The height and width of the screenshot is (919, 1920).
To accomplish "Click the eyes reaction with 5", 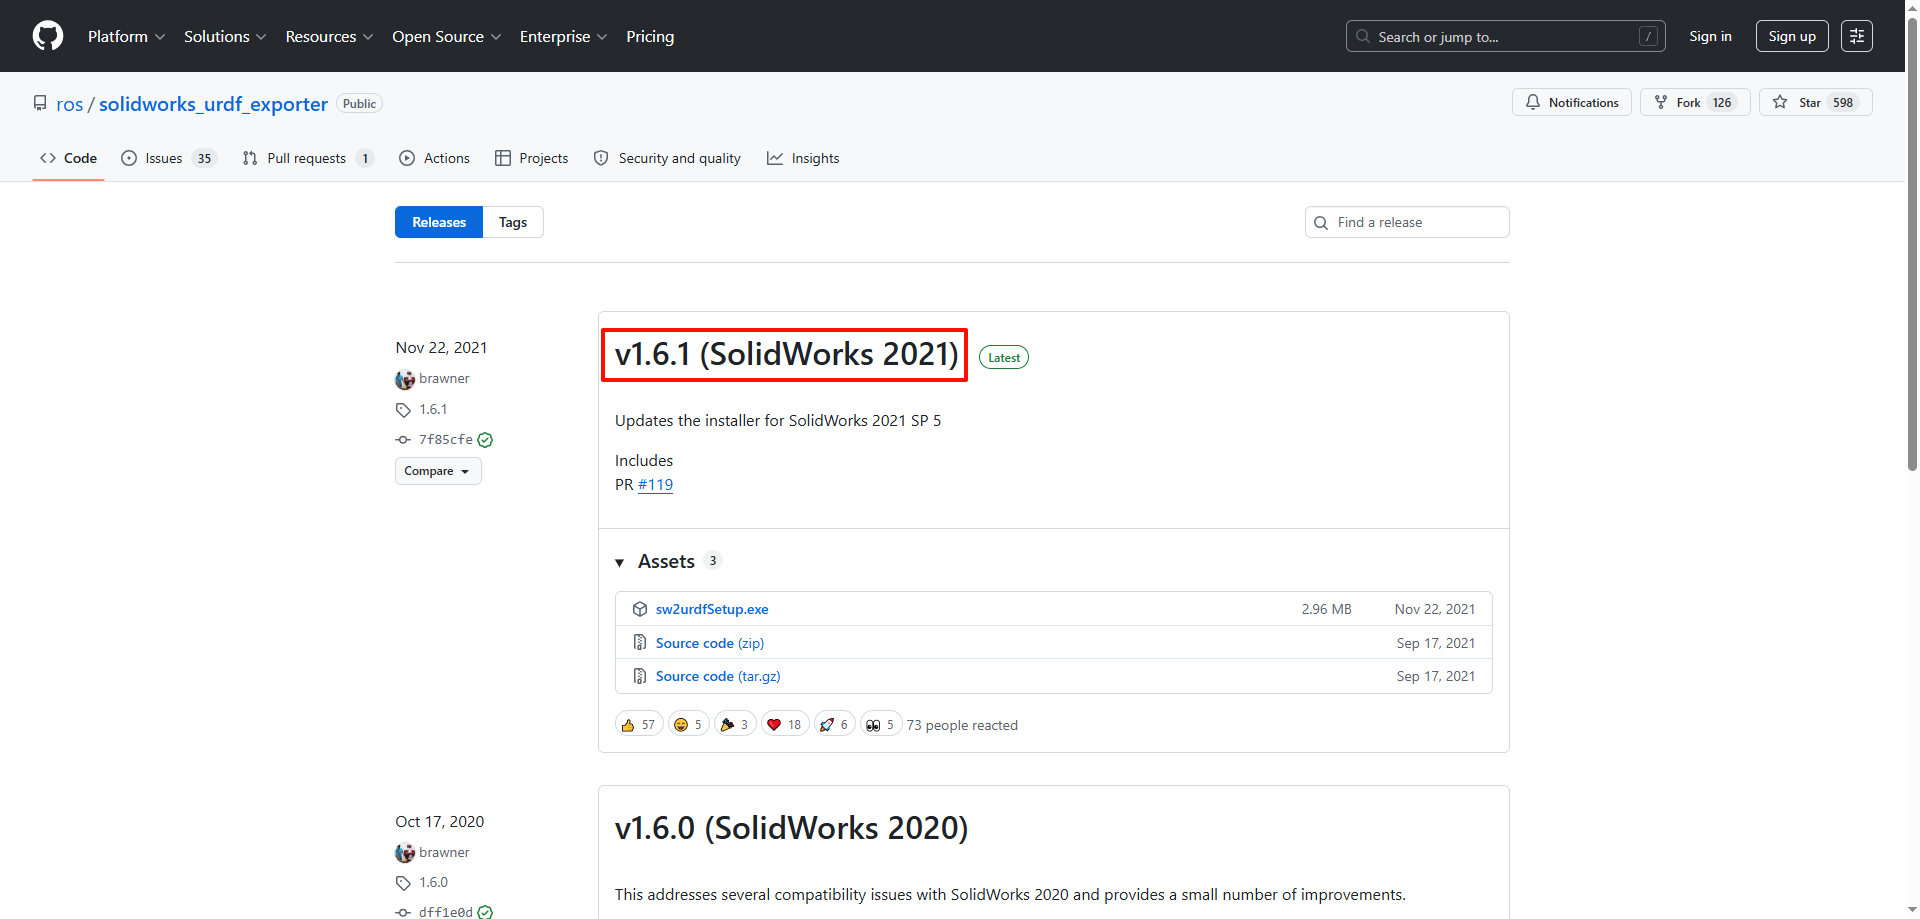I will click(x=881, y=724).
